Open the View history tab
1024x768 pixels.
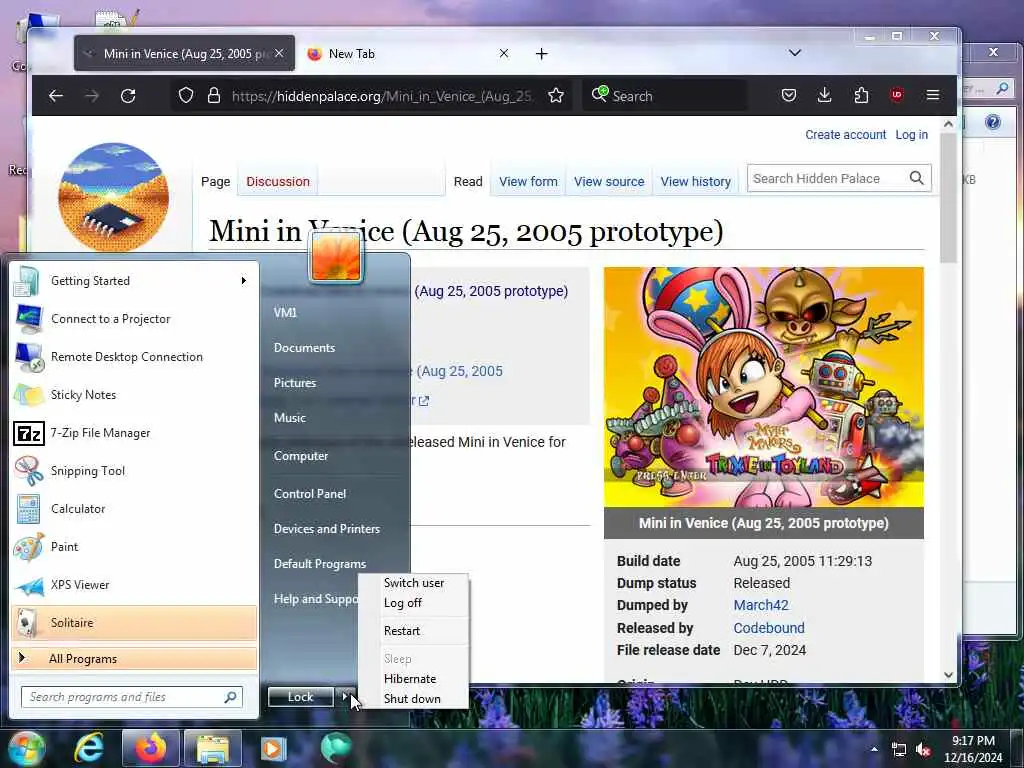696,182
